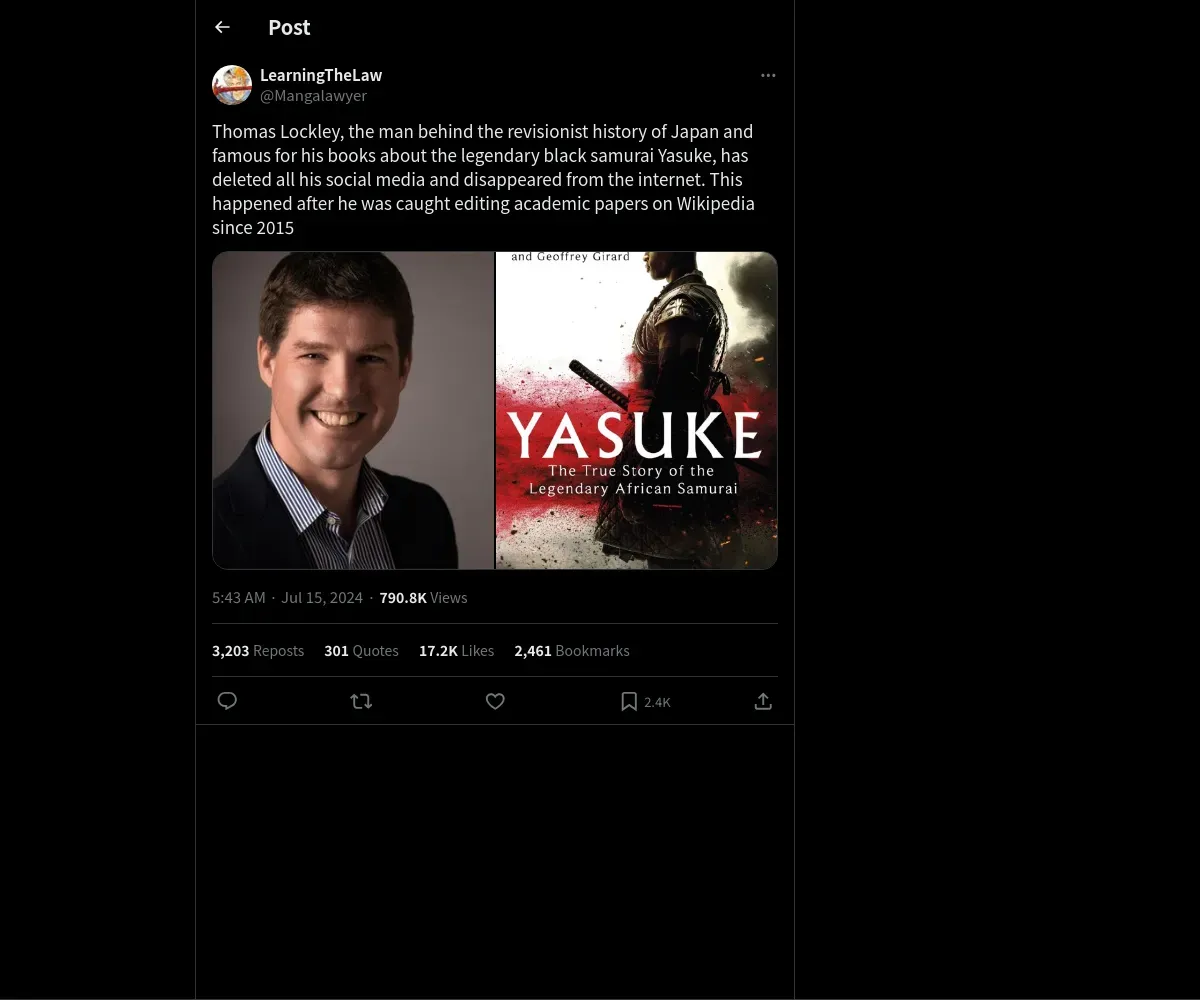Open the portrait photo of the man
Image resolution: width=1200 pixels, height=1000 pixels.
(x=353, y=410)
